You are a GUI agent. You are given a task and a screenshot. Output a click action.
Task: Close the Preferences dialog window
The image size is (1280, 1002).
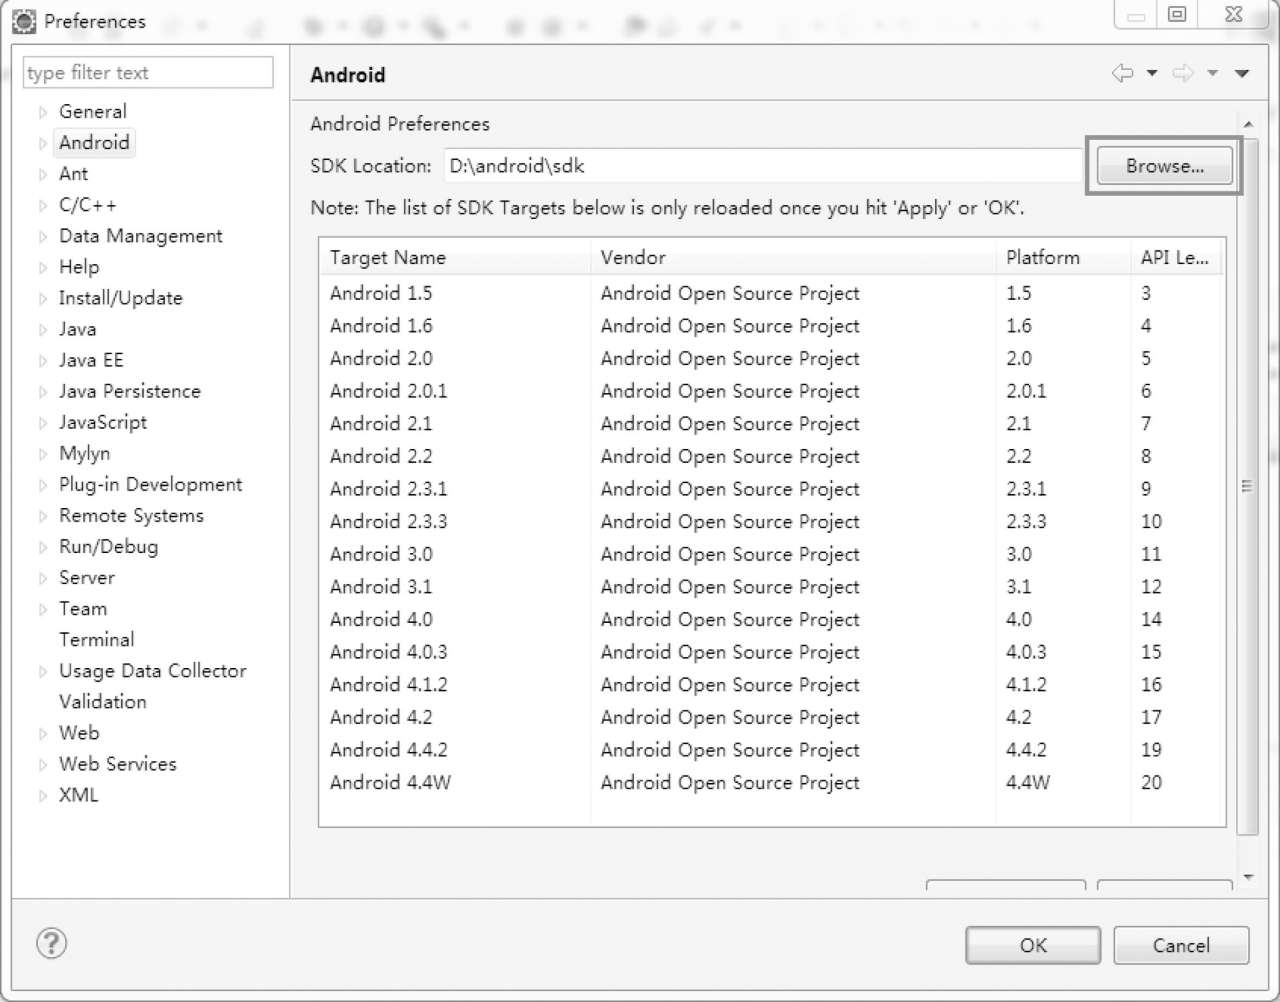click(x=1234, y=14)
